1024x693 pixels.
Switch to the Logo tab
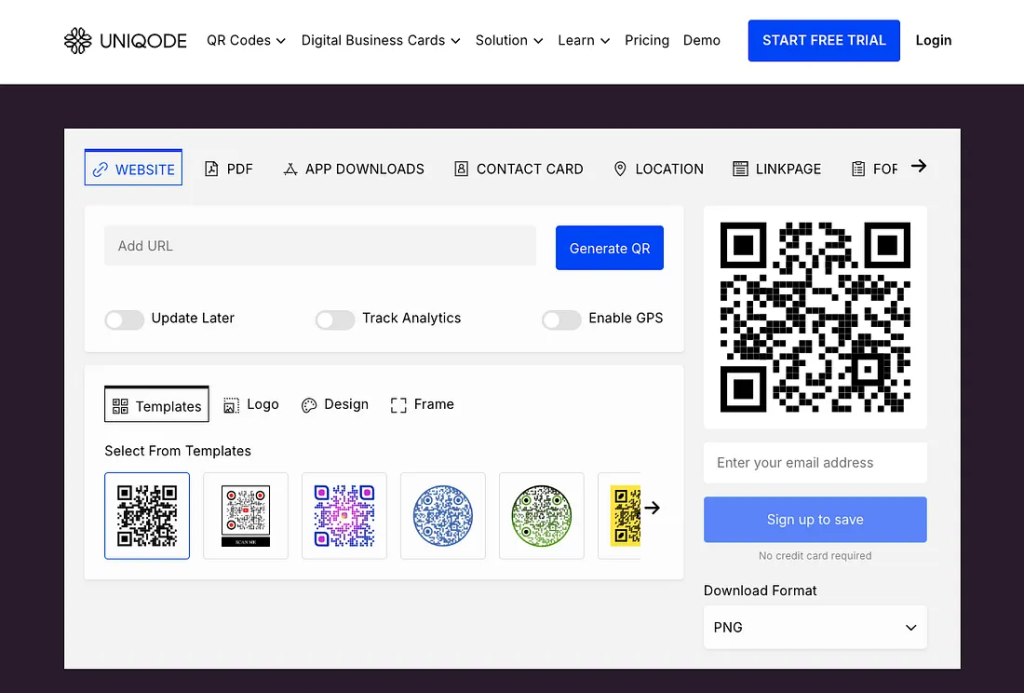tap(250, 404)
